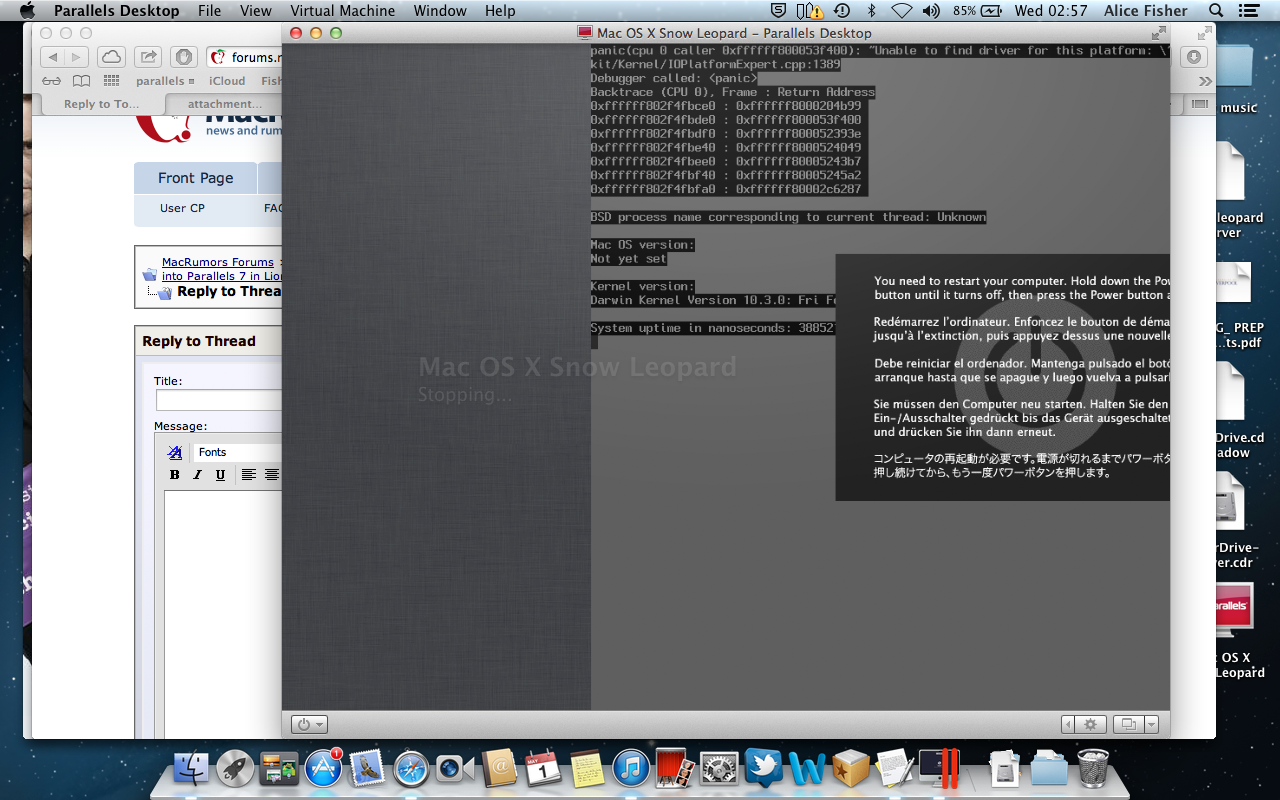
Task: Open the Help menu
Action: (500, 11)
